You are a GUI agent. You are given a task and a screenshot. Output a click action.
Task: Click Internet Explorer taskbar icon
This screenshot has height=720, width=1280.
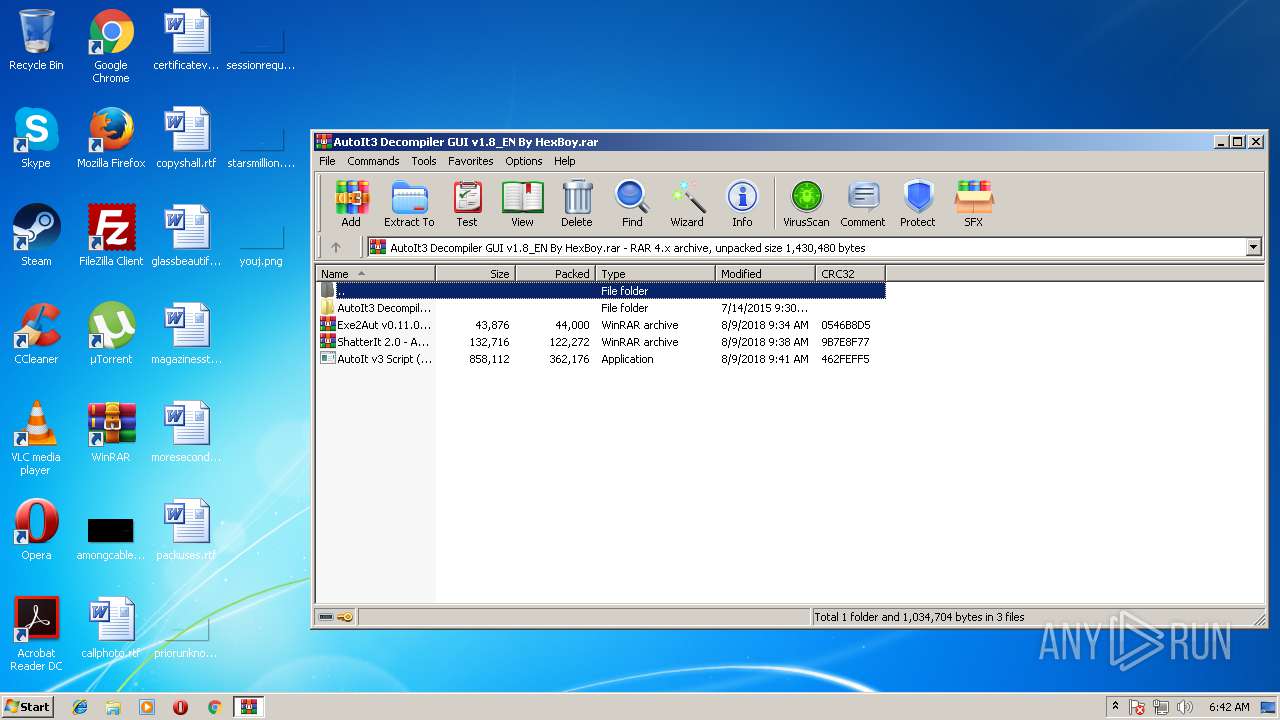pyautogui.click(x=80, y=707)
